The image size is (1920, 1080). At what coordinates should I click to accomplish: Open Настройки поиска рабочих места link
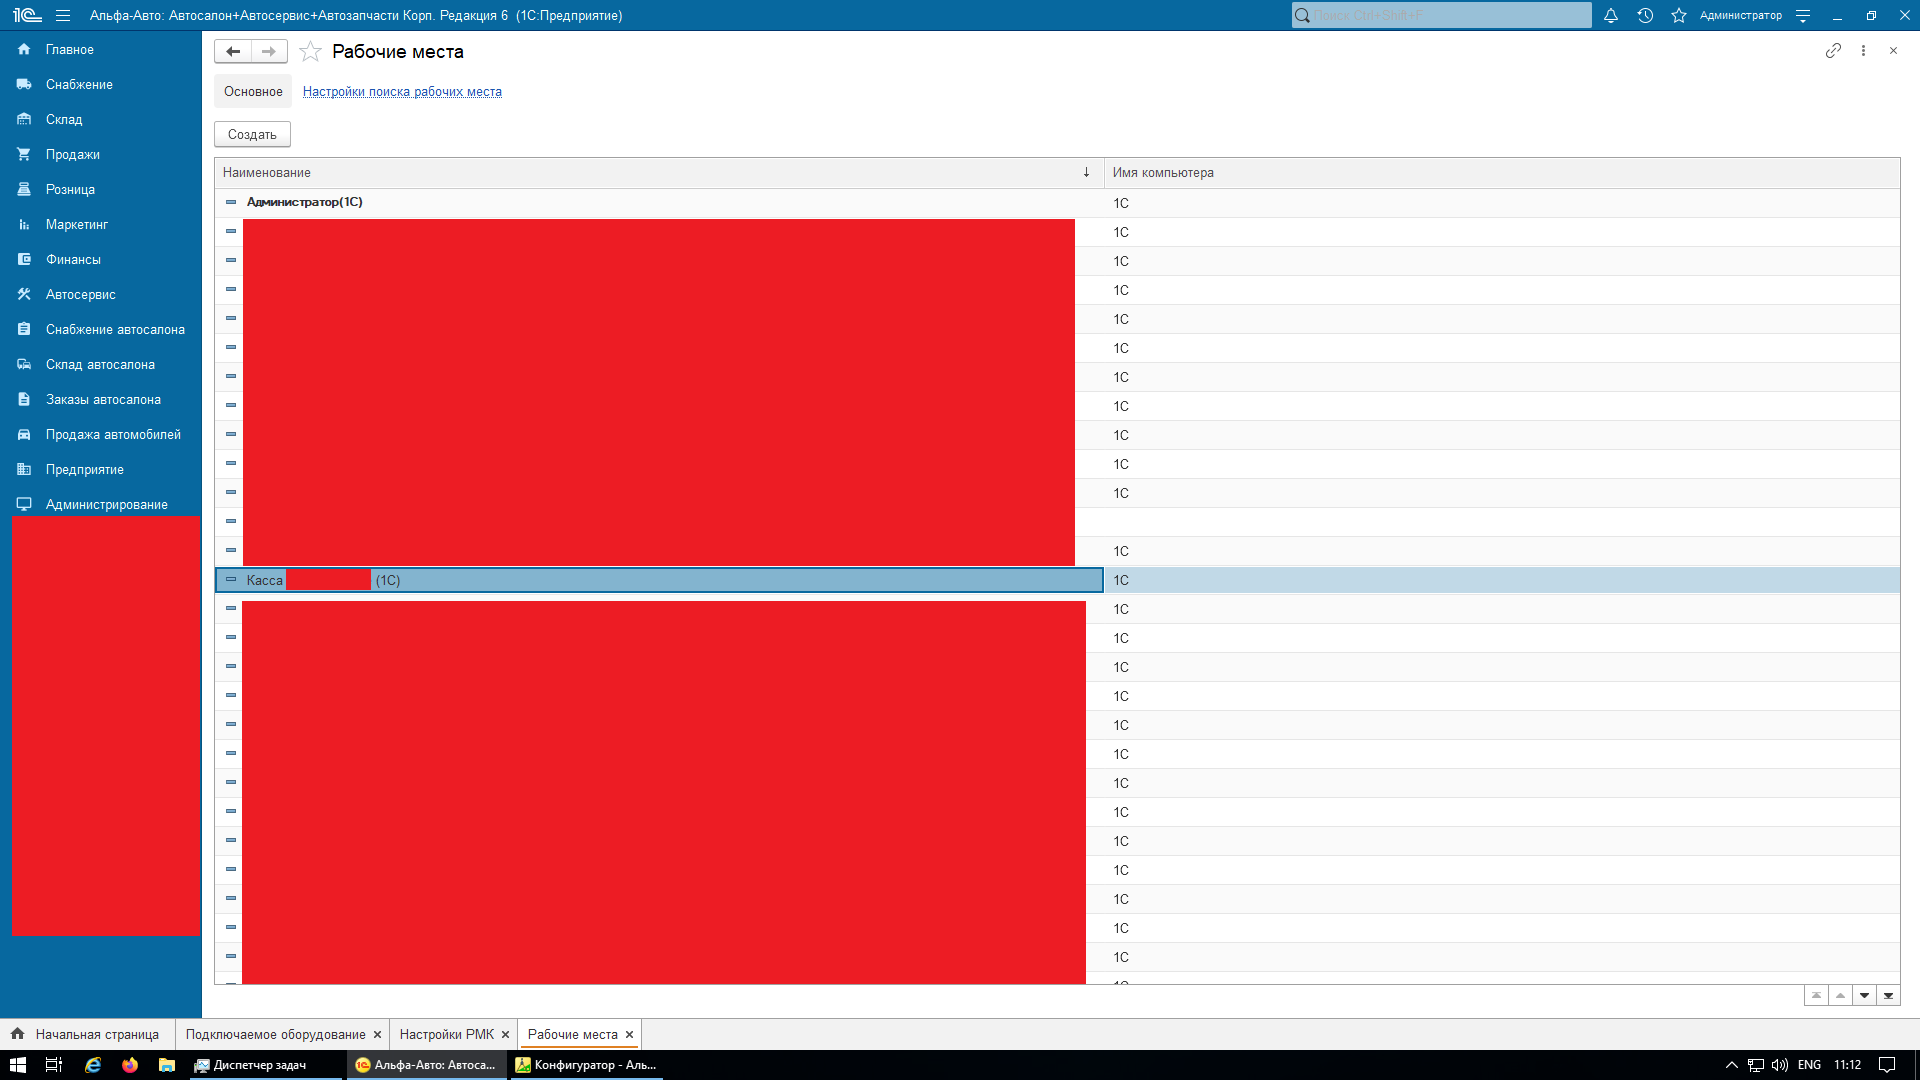402,91
